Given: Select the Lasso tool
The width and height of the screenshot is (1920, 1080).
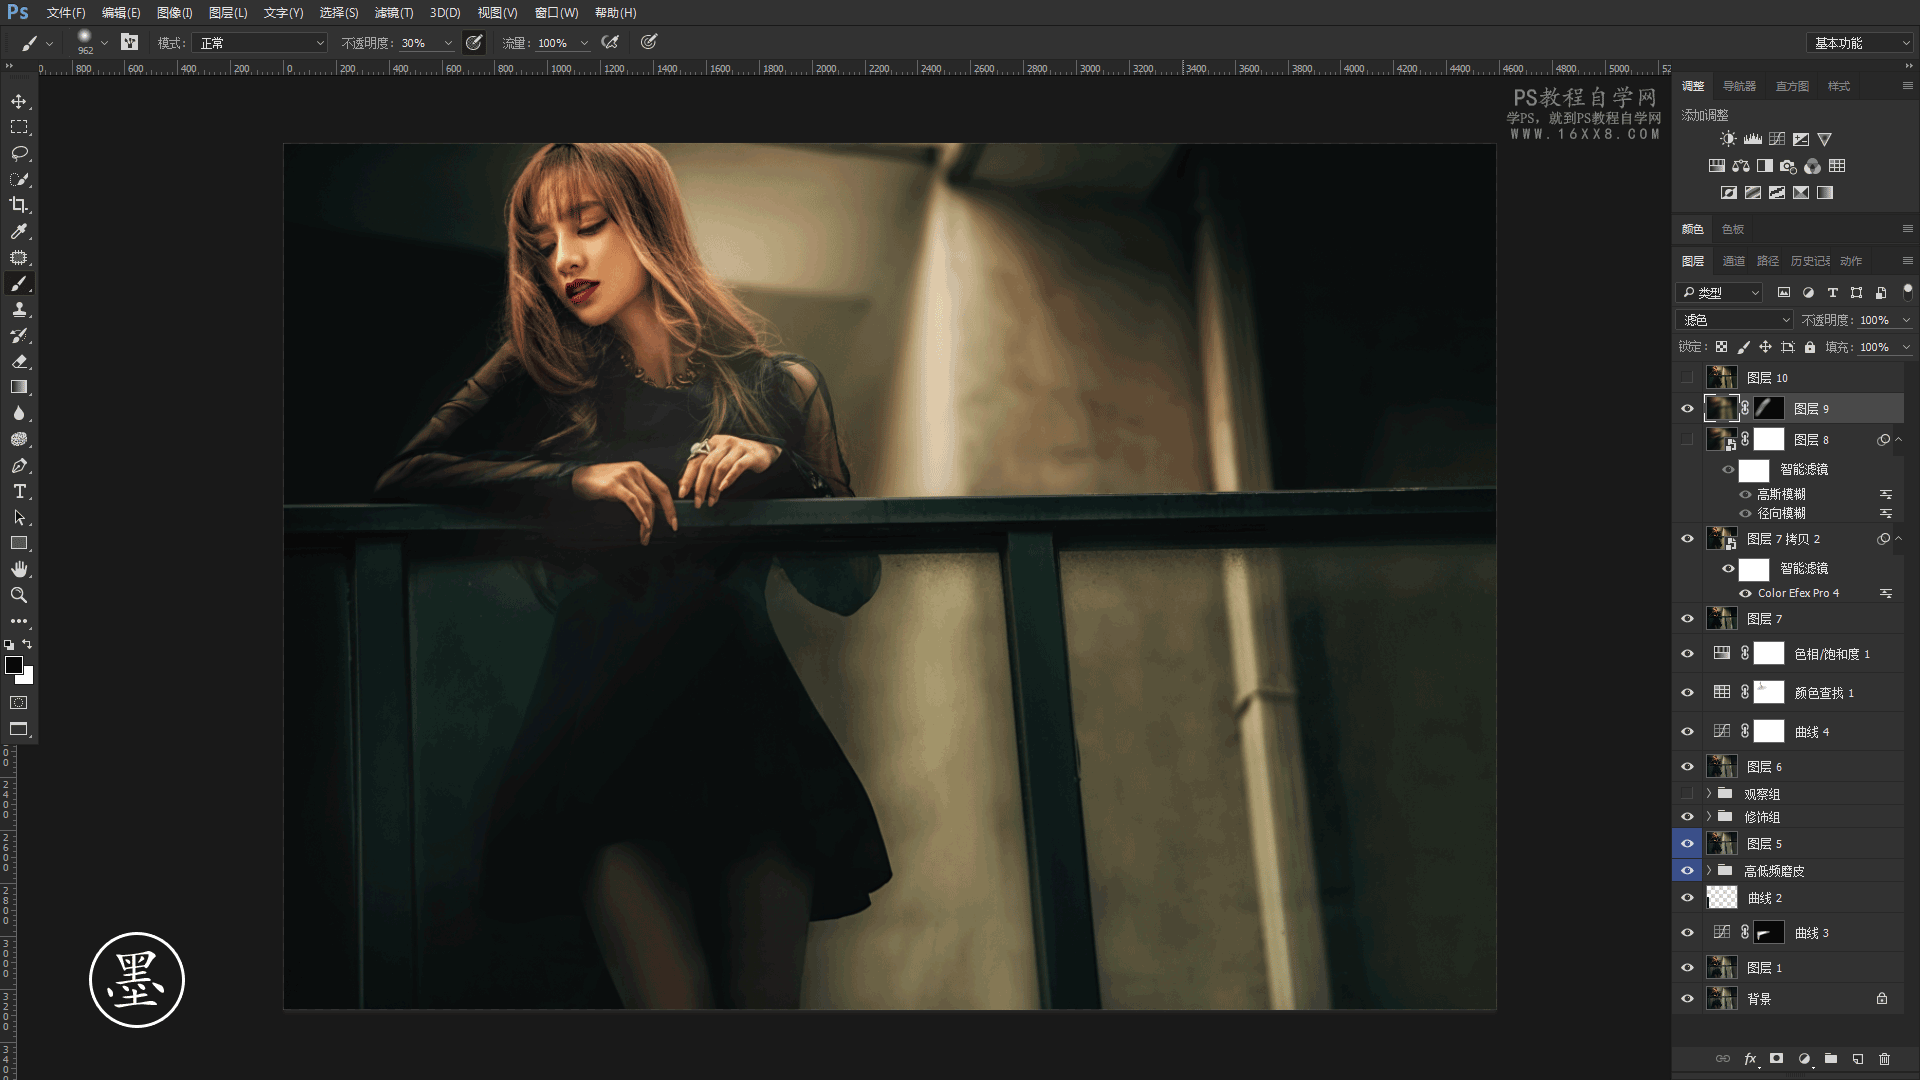Looking at the screenshot, I should click(x=19, y=153).
